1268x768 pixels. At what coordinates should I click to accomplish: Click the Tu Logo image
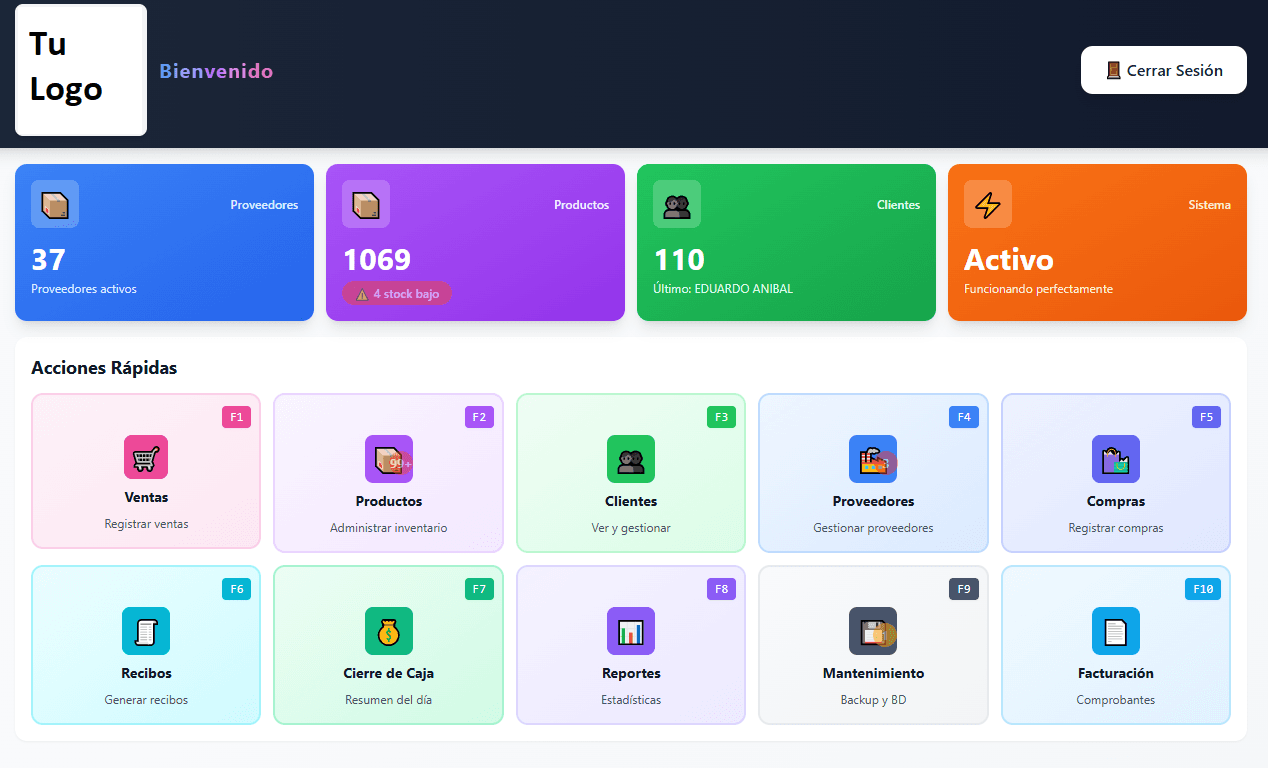(x=81, y=70)
